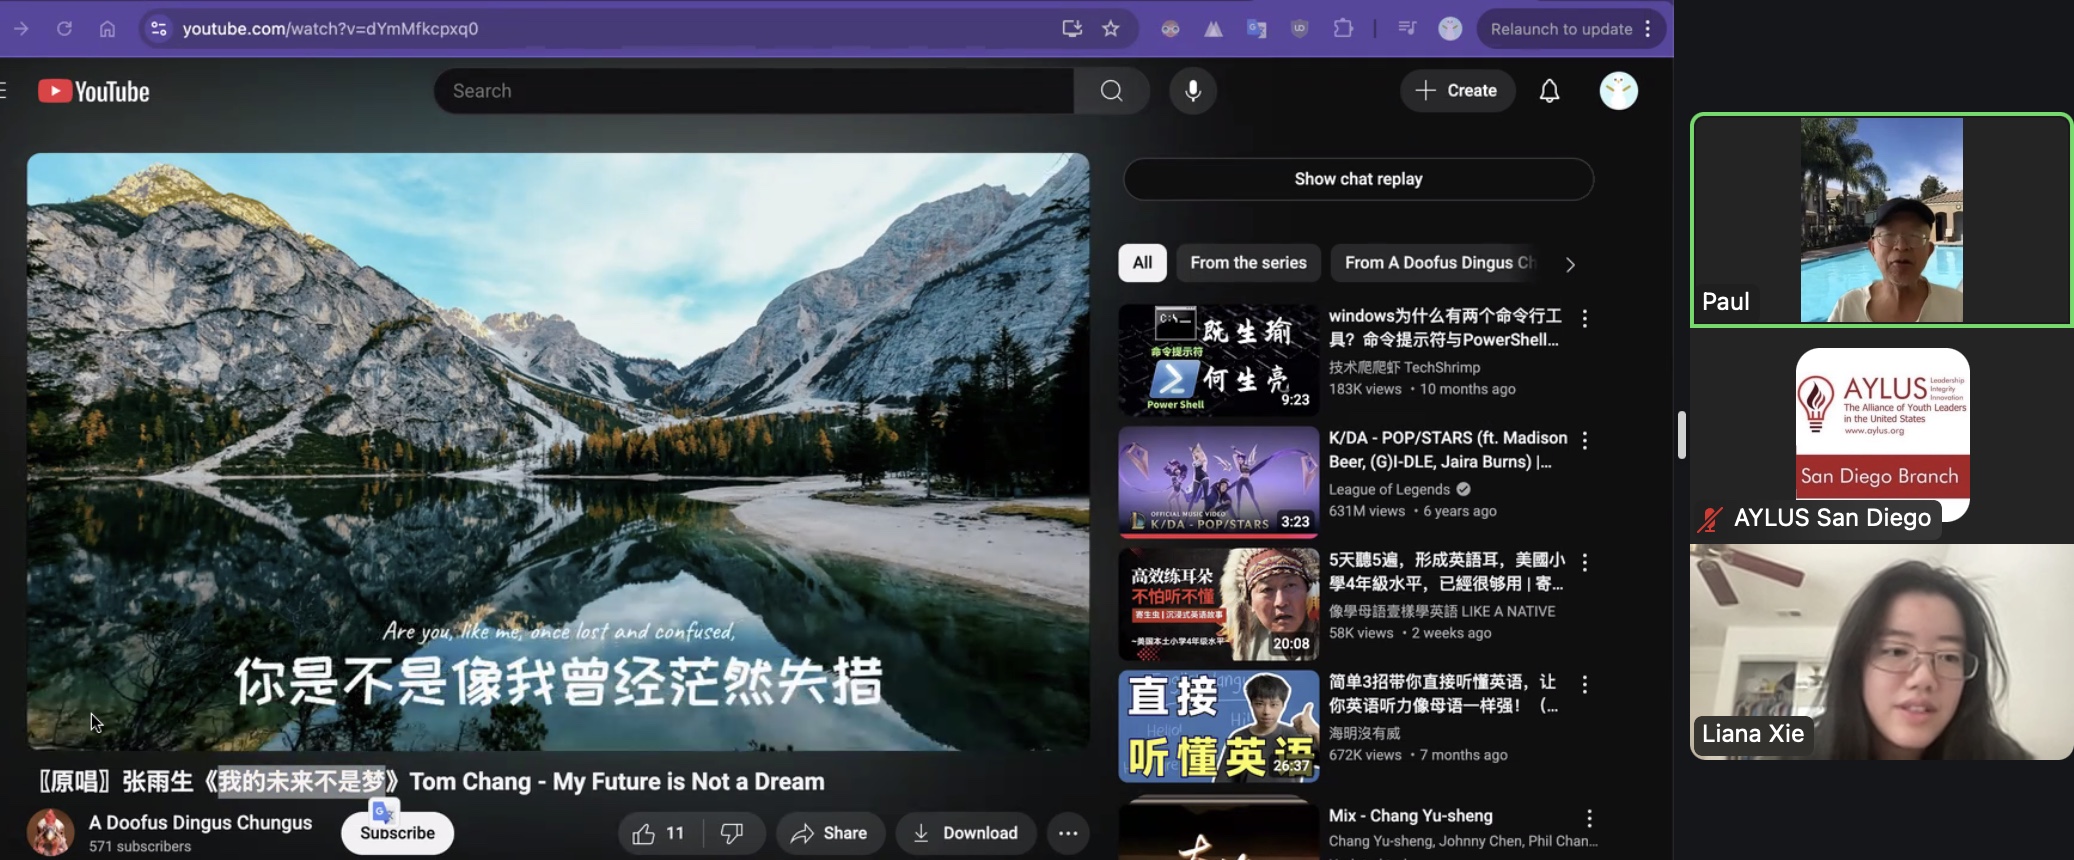This screenshot has height=860, width=2074.
Task: Start voice search with microphone icon
Action: pyautogui.click(x=1193, y=91)
